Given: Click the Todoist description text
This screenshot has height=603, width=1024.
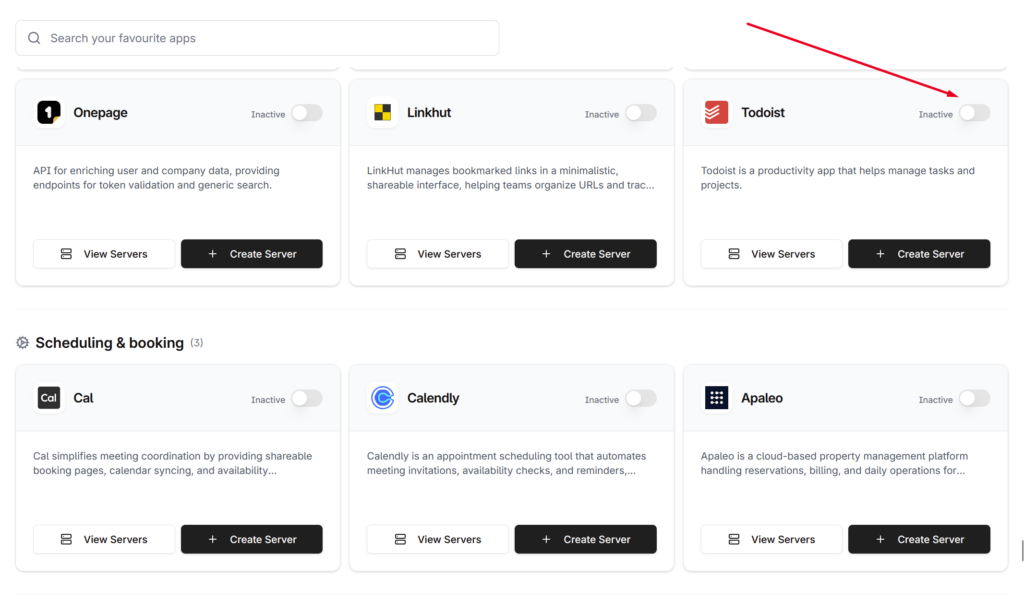Looking at the screenshot, I should tap(837, 178).
